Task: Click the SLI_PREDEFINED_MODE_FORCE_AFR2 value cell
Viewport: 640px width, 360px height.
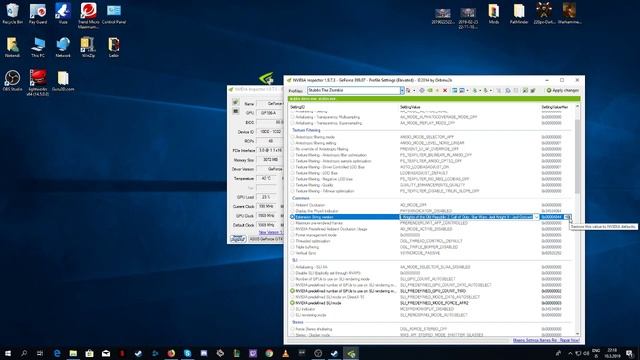Action: [434, 303]
